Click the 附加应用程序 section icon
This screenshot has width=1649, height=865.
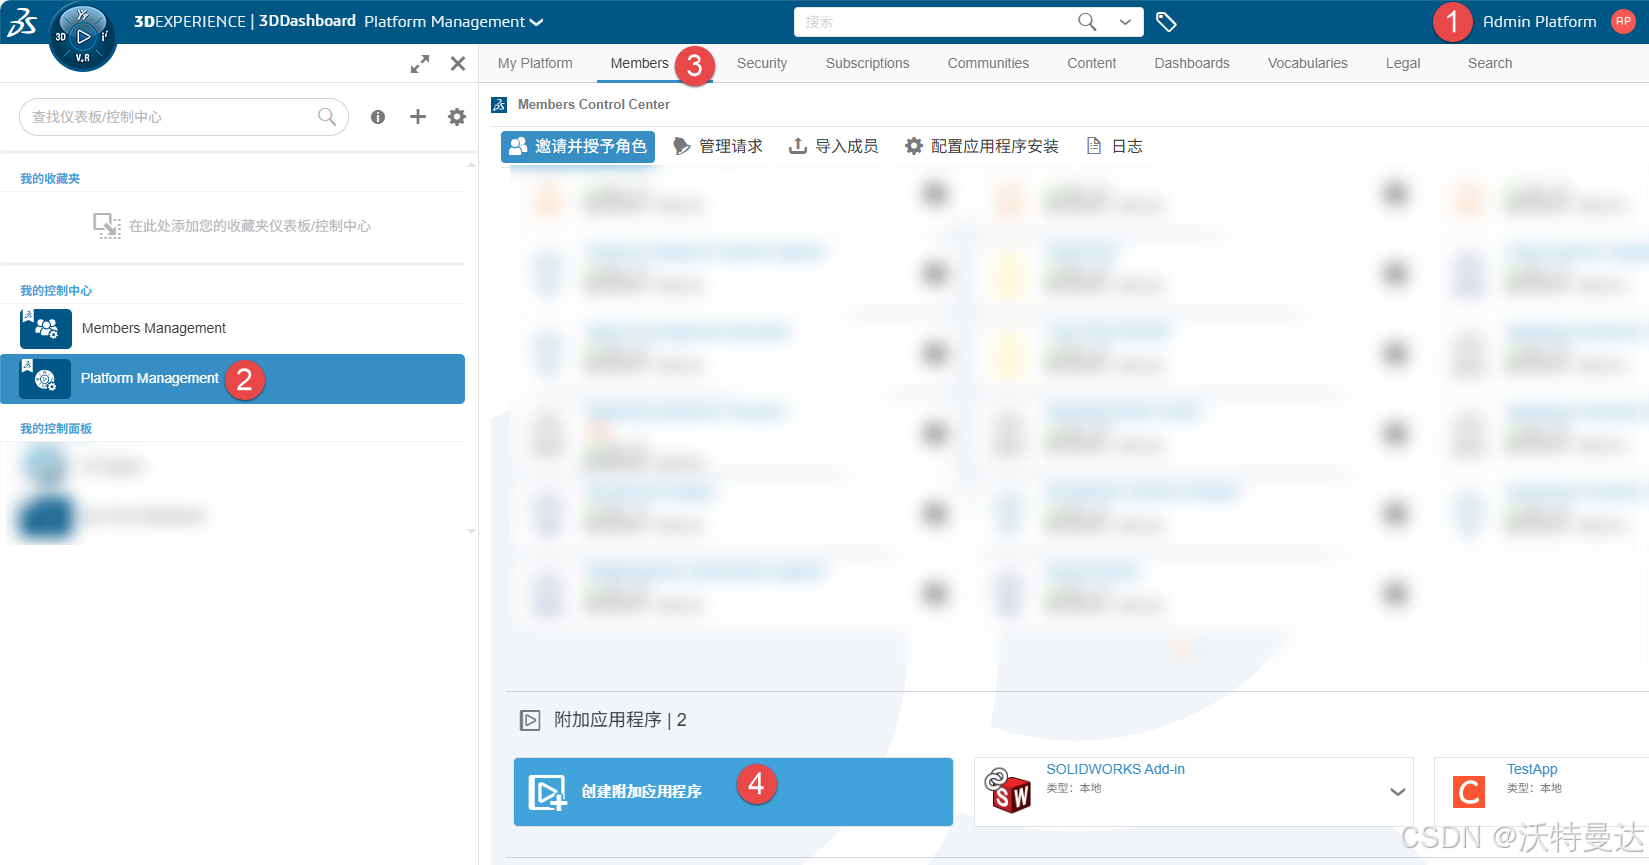pos(530,720)
